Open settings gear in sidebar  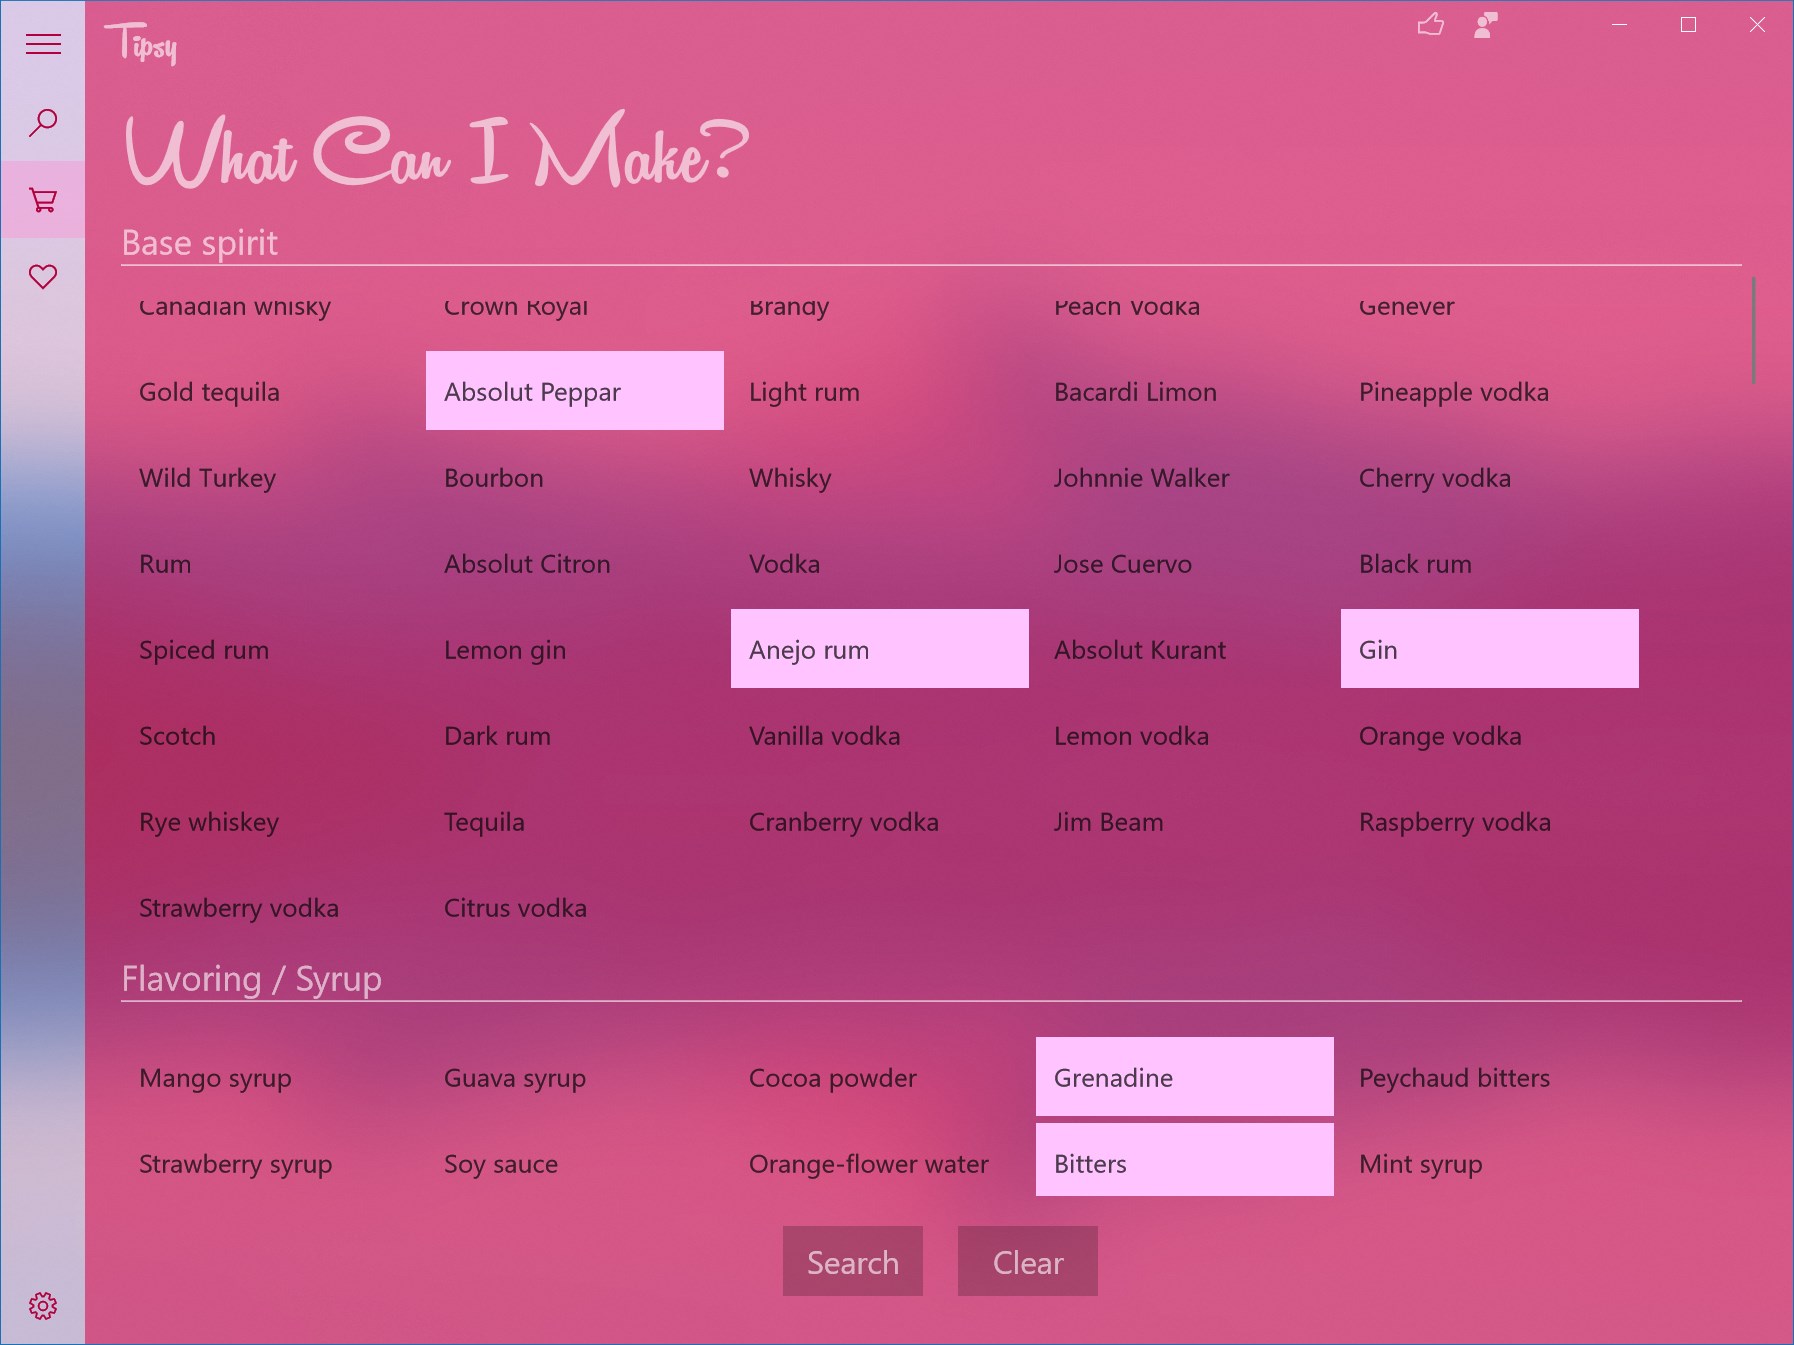pyautogui.click(x=43, y=1305)
